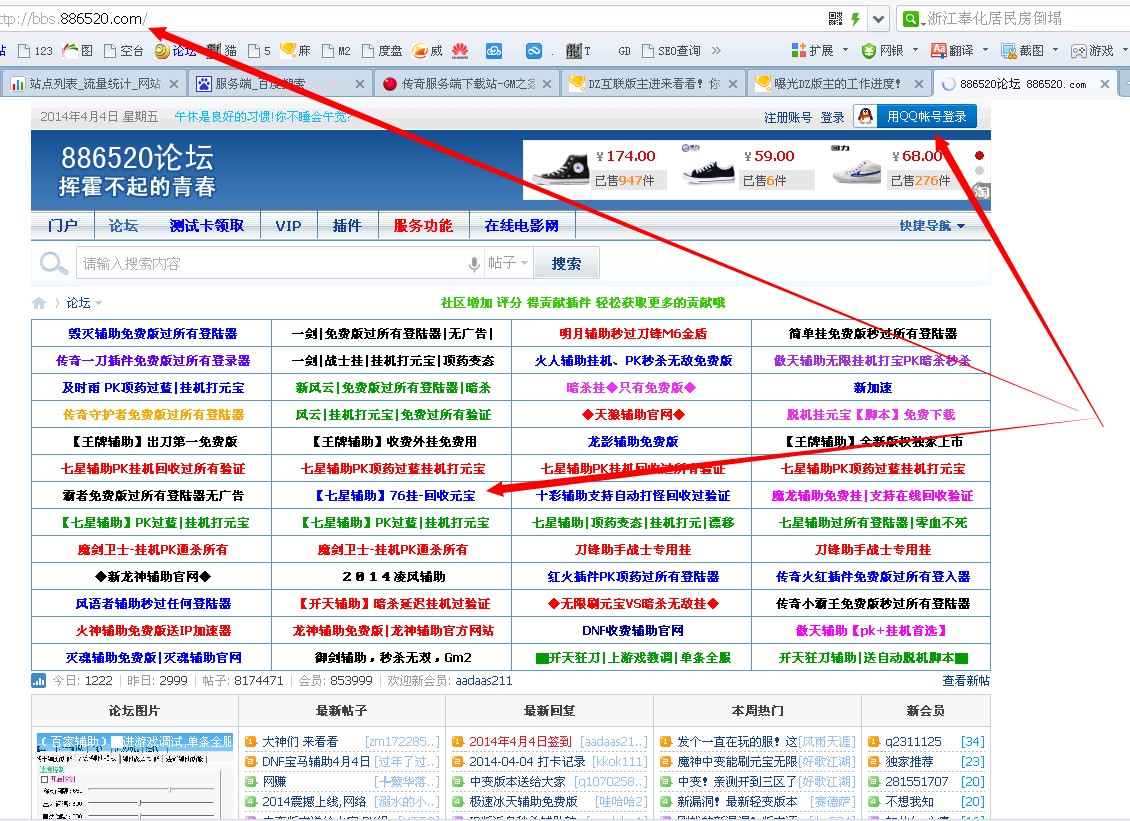Open the 麻 bookmark
Screen dimensions: 1130x821
pos(295,50)
